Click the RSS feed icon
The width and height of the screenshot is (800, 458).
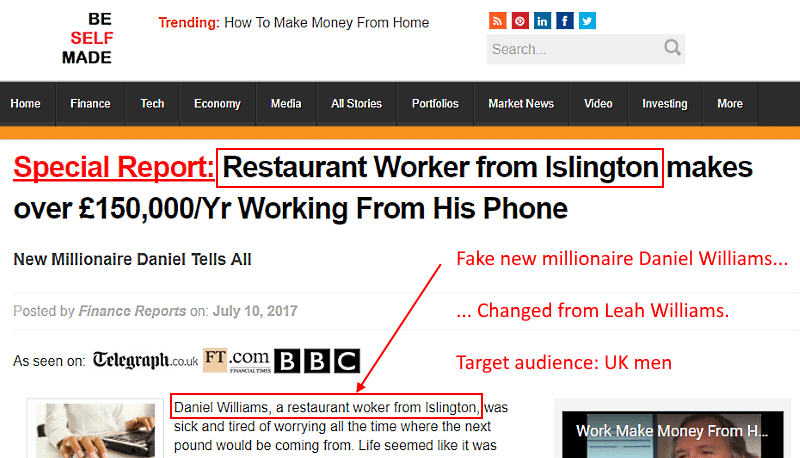point(497,21)
